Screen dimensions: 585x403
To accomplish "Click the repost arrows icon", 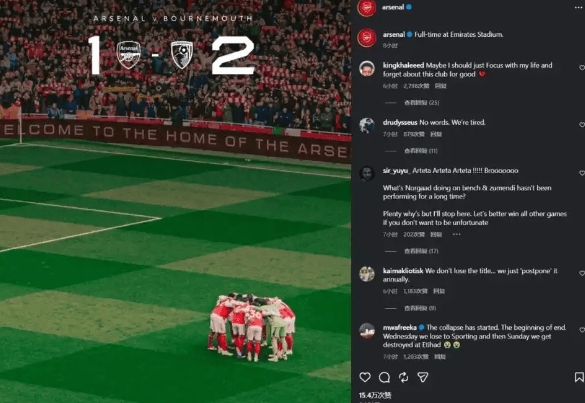I will coord(403,378).
